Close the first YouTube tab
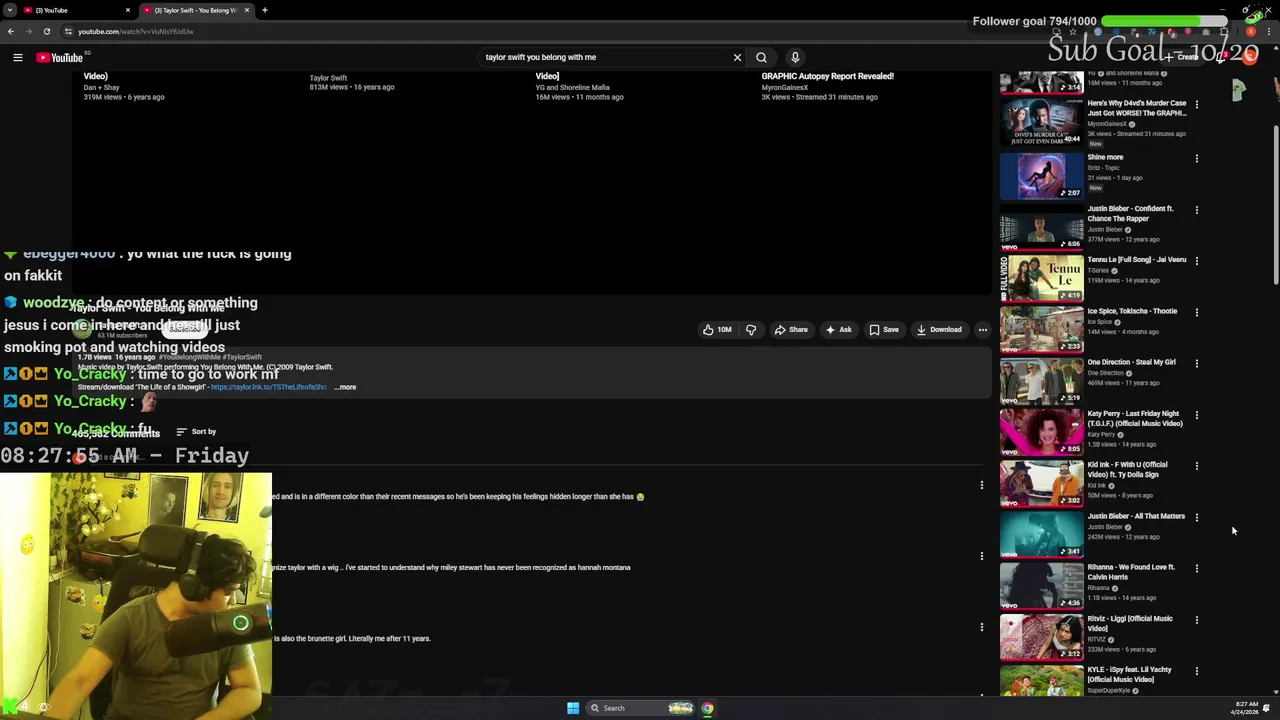 click(x=128, y=10)
